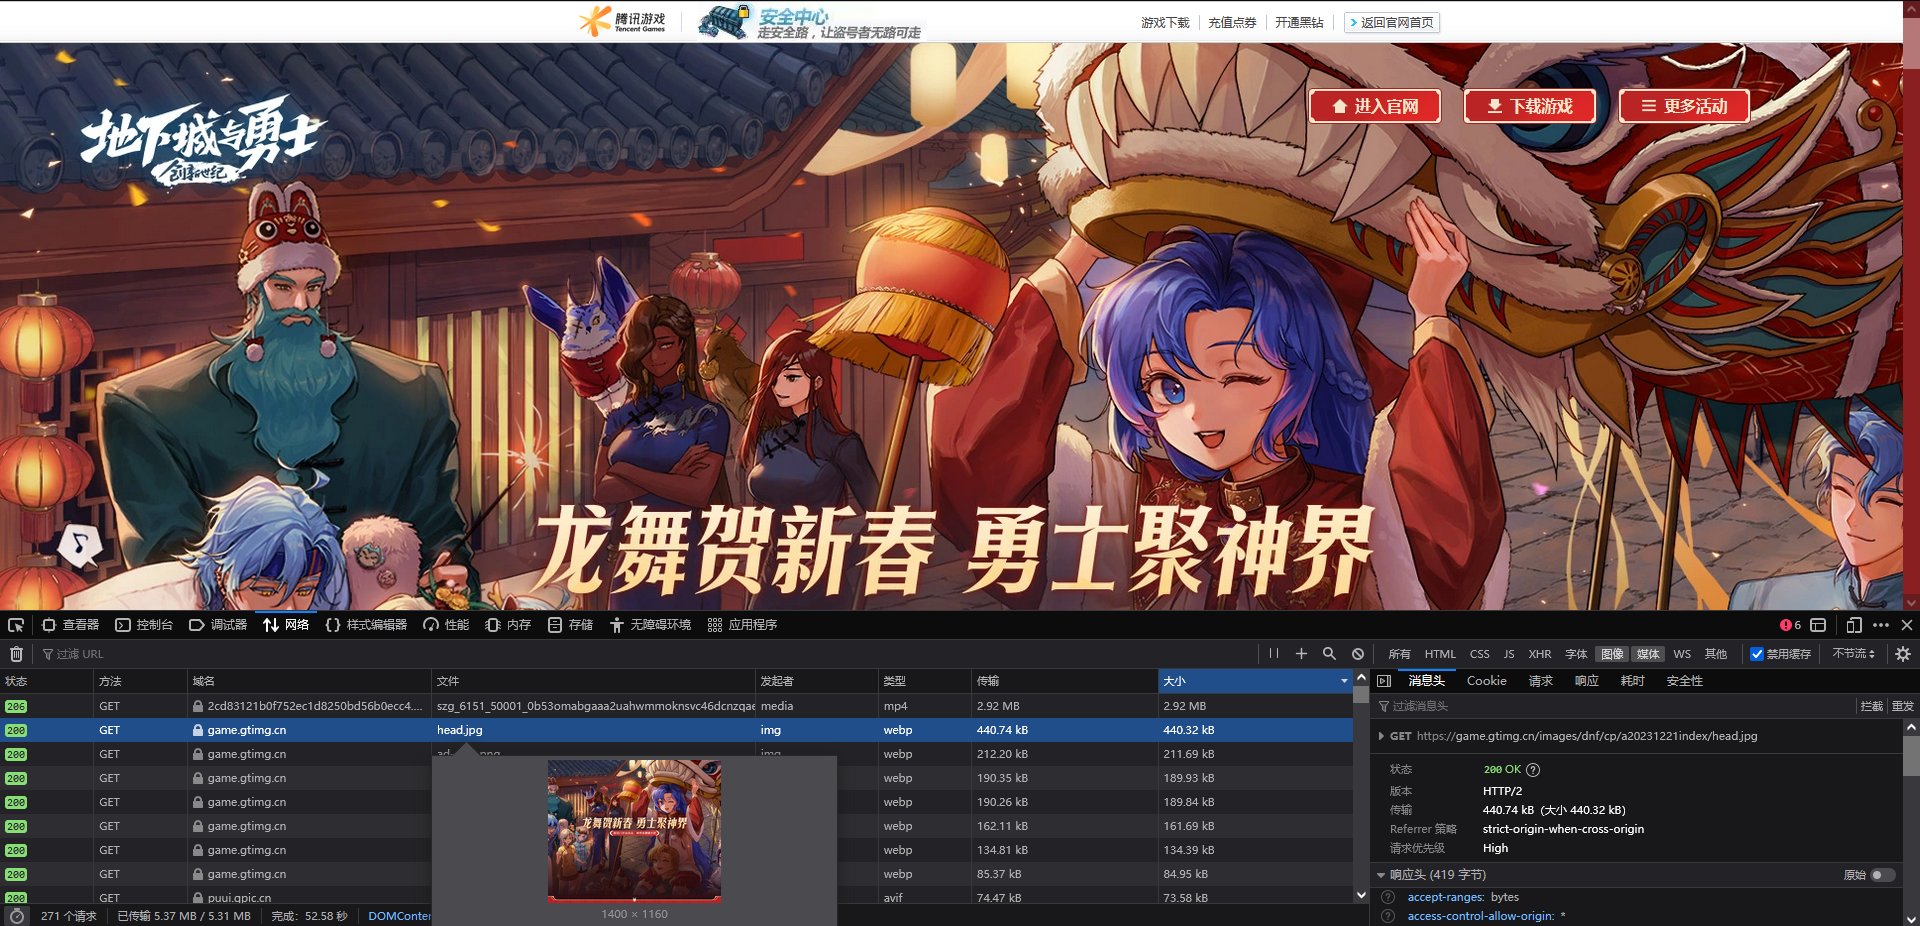Click the help icon next to 200 OK
The width and height of the screenshot is (1920, 926).
click(1533, 770)
